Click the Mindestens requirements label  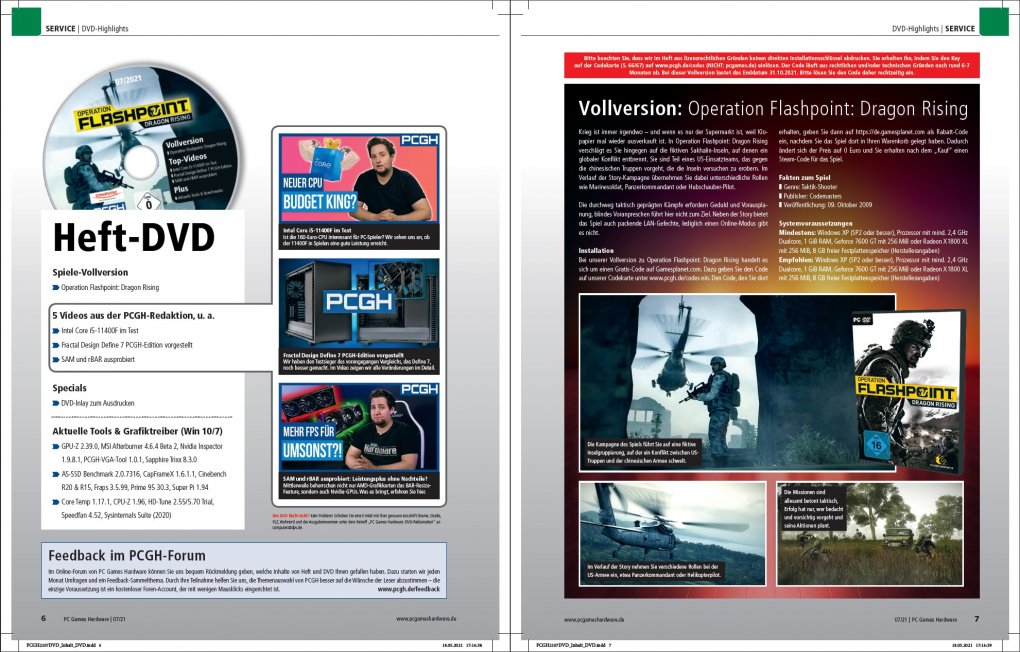click(x=797, y=232)
